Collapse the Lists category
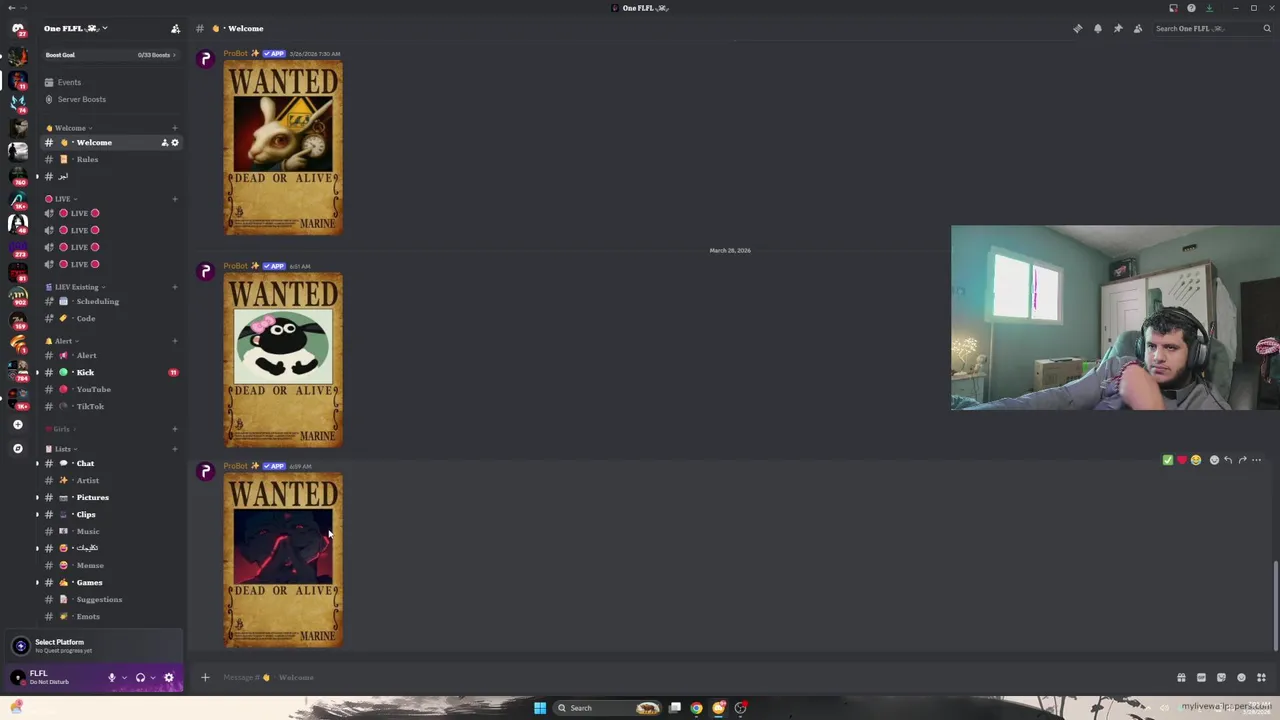The width and height of the screenshot is (1280, 720). (61, 449)
